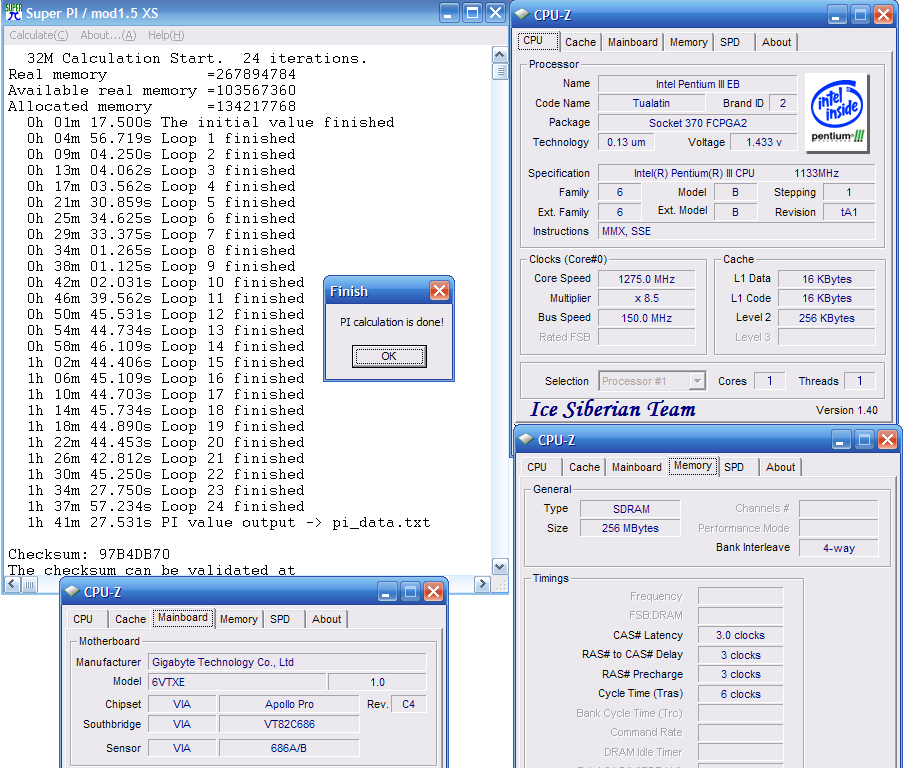Click the VT82C686 southbridge field
This screenshot has height=768, width=903.
coord(289,724)
